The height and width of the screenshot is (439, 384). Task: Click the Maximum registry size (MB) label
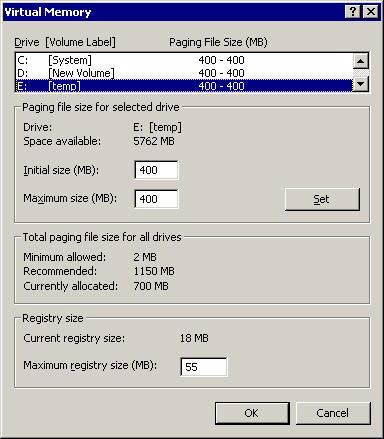(90, 365)
